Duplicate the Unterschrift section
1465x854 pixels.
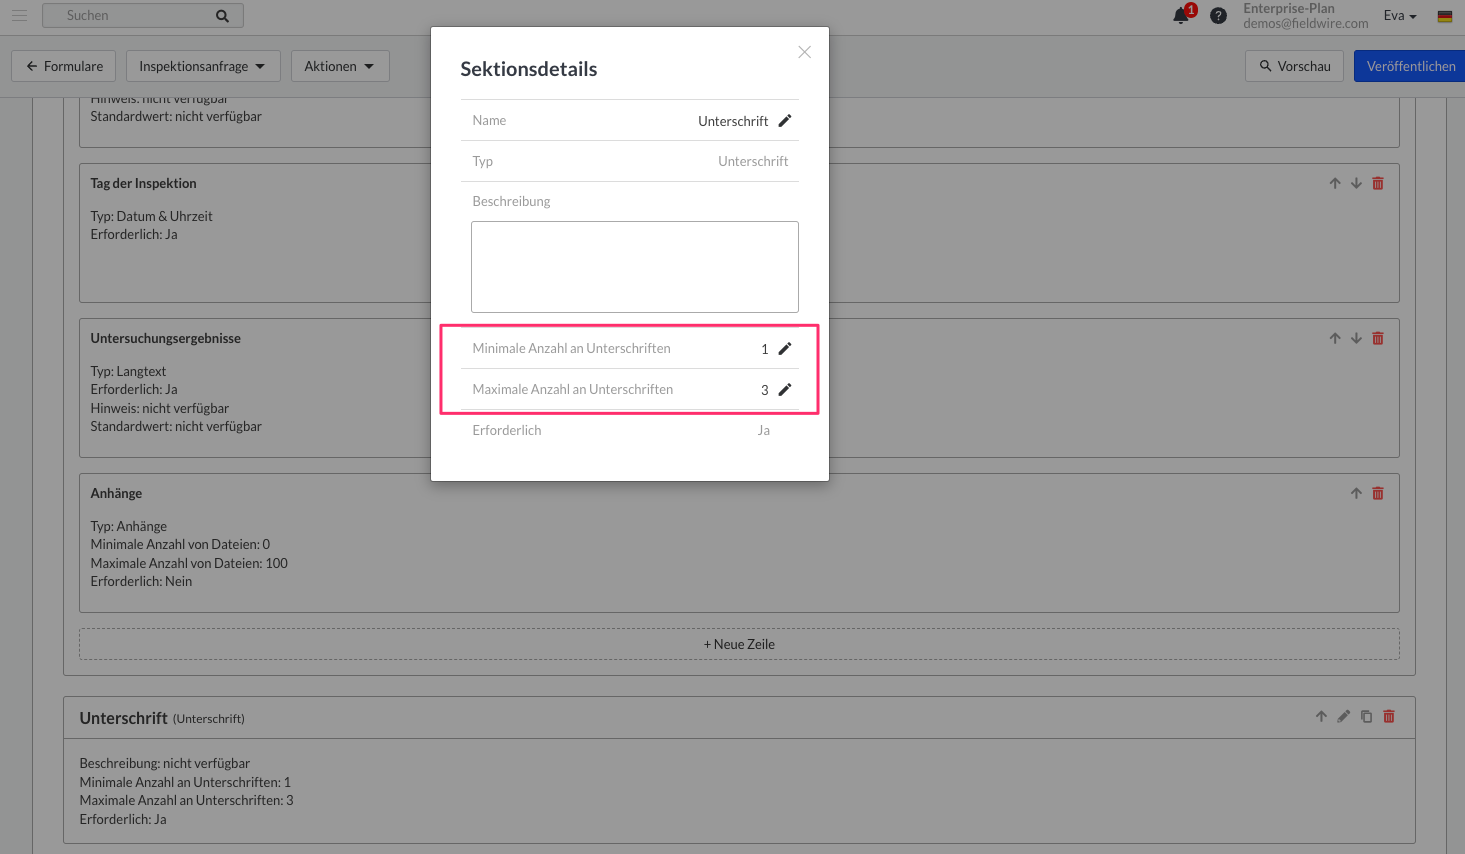[1366, 717]
